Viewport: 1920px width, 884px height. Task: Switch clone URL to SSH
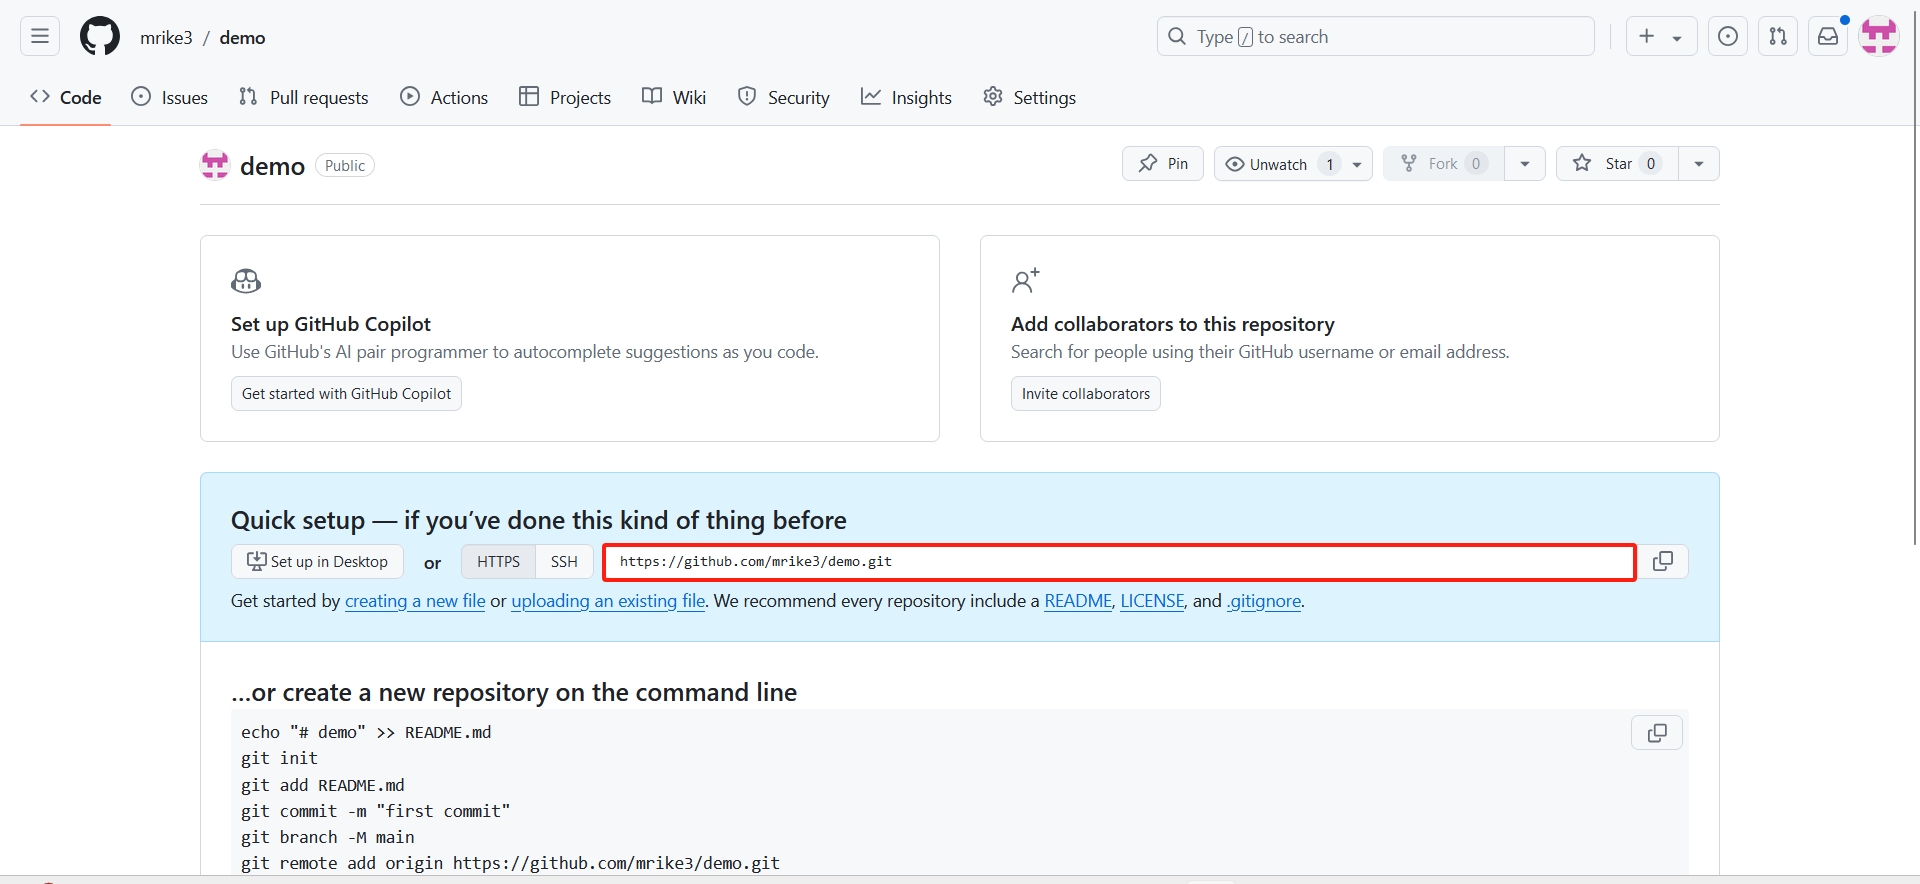(564, 562)
